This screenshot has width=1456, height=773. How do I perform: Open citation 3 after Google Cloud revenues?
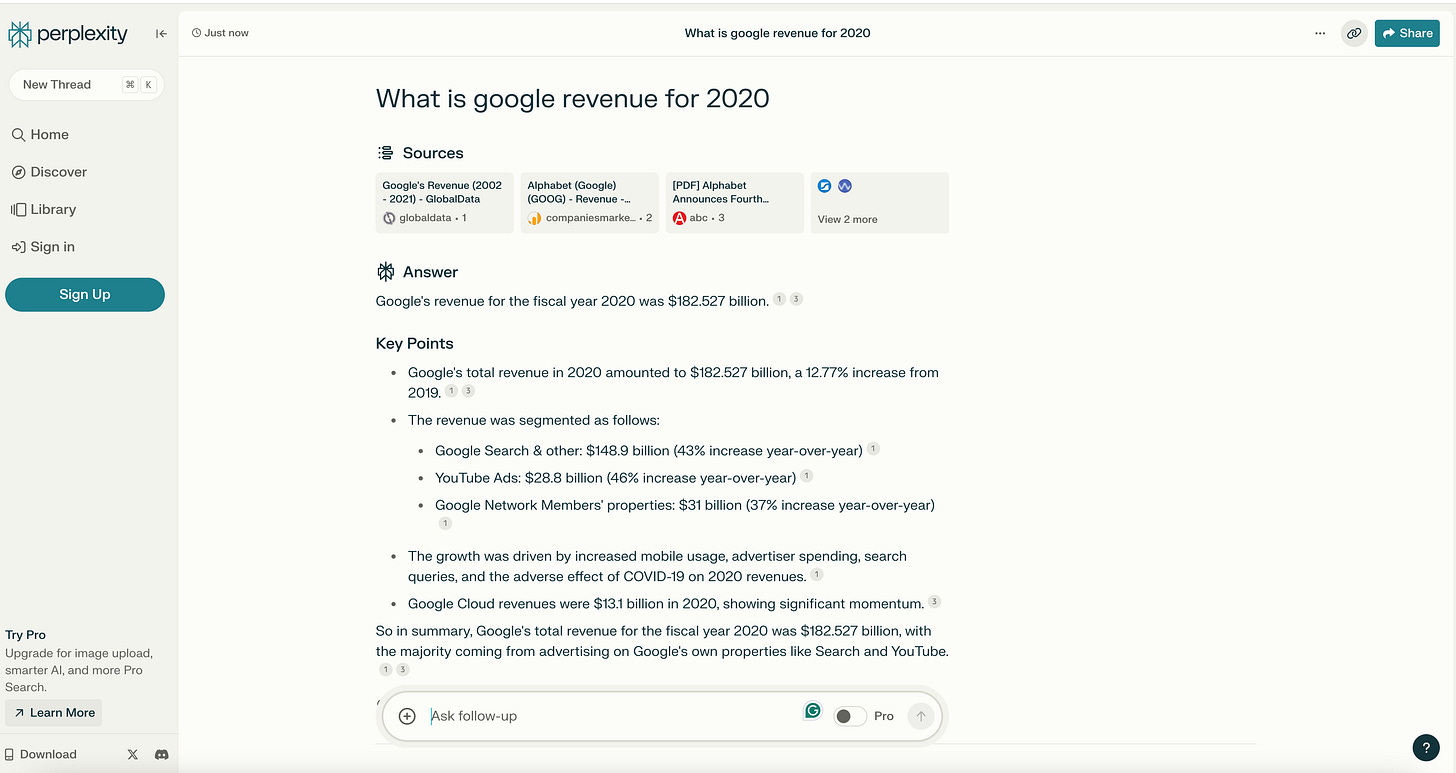pos(934,602)
